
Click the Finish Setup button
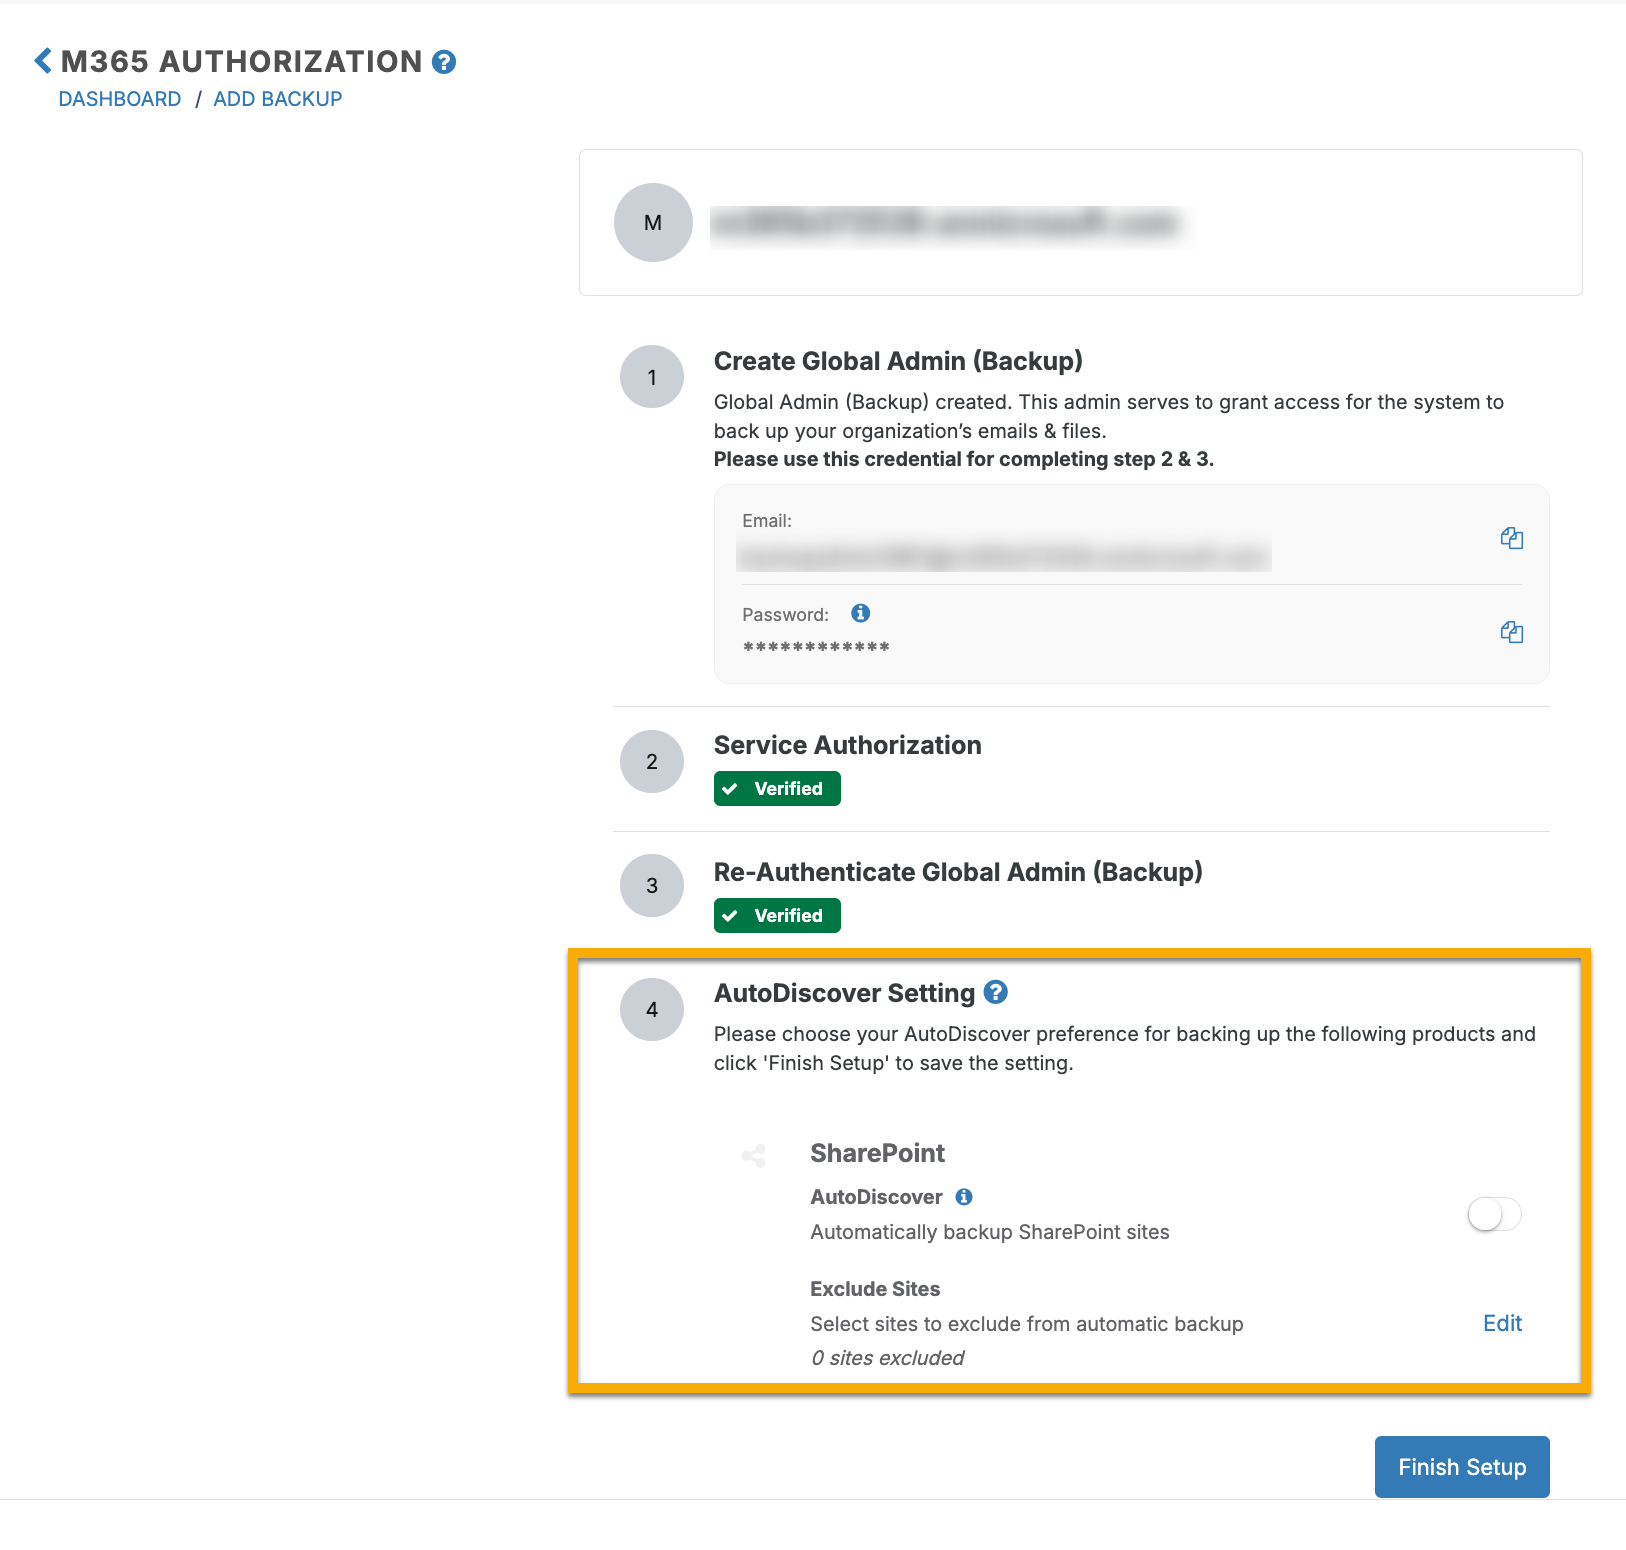[1462, 1467]
